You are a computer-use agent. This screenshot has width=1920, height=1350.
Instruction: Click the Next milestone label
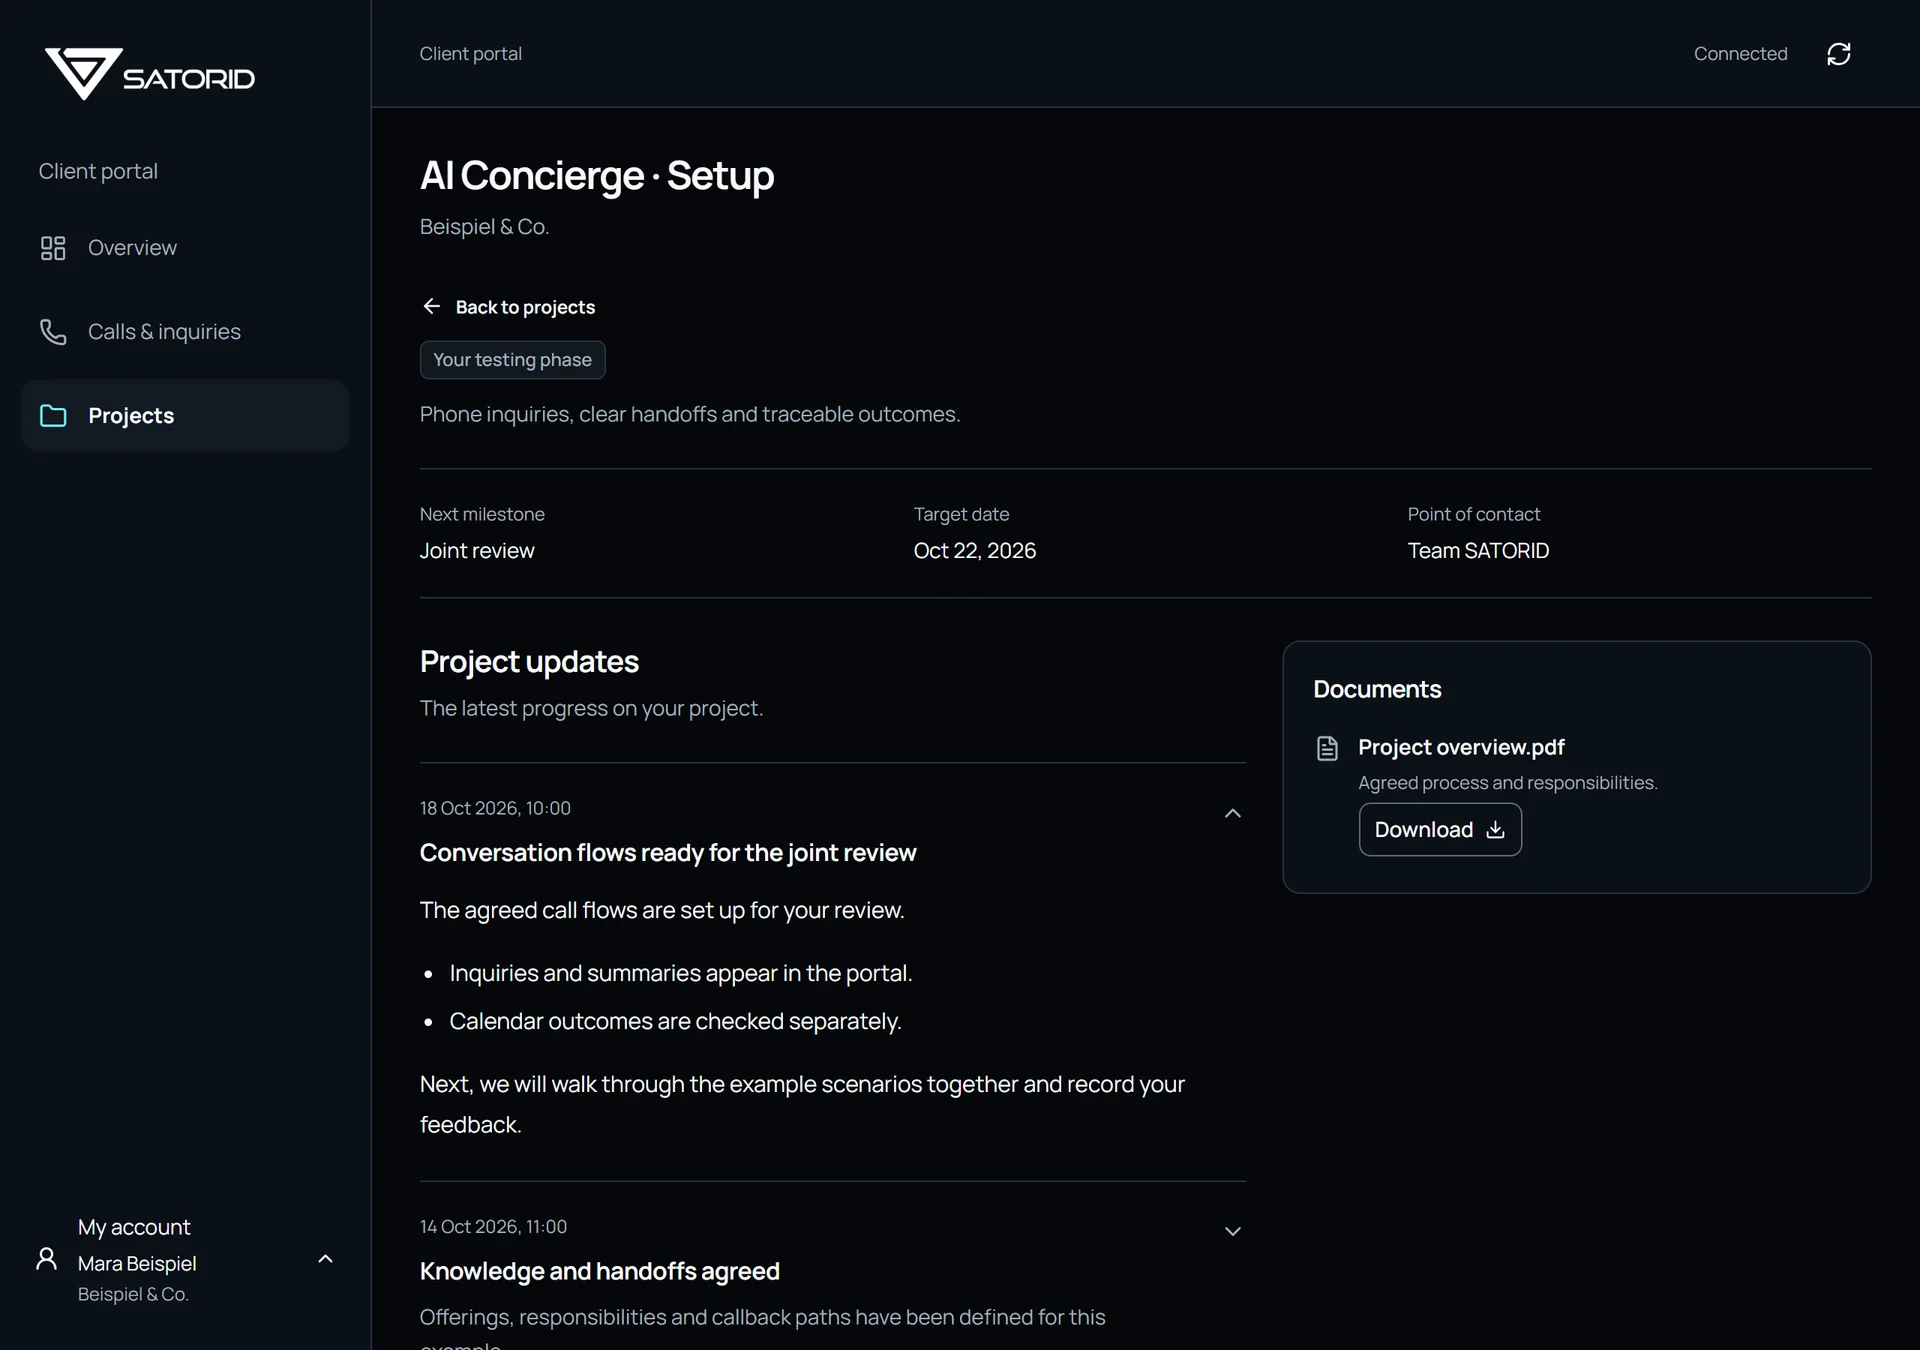482,515
